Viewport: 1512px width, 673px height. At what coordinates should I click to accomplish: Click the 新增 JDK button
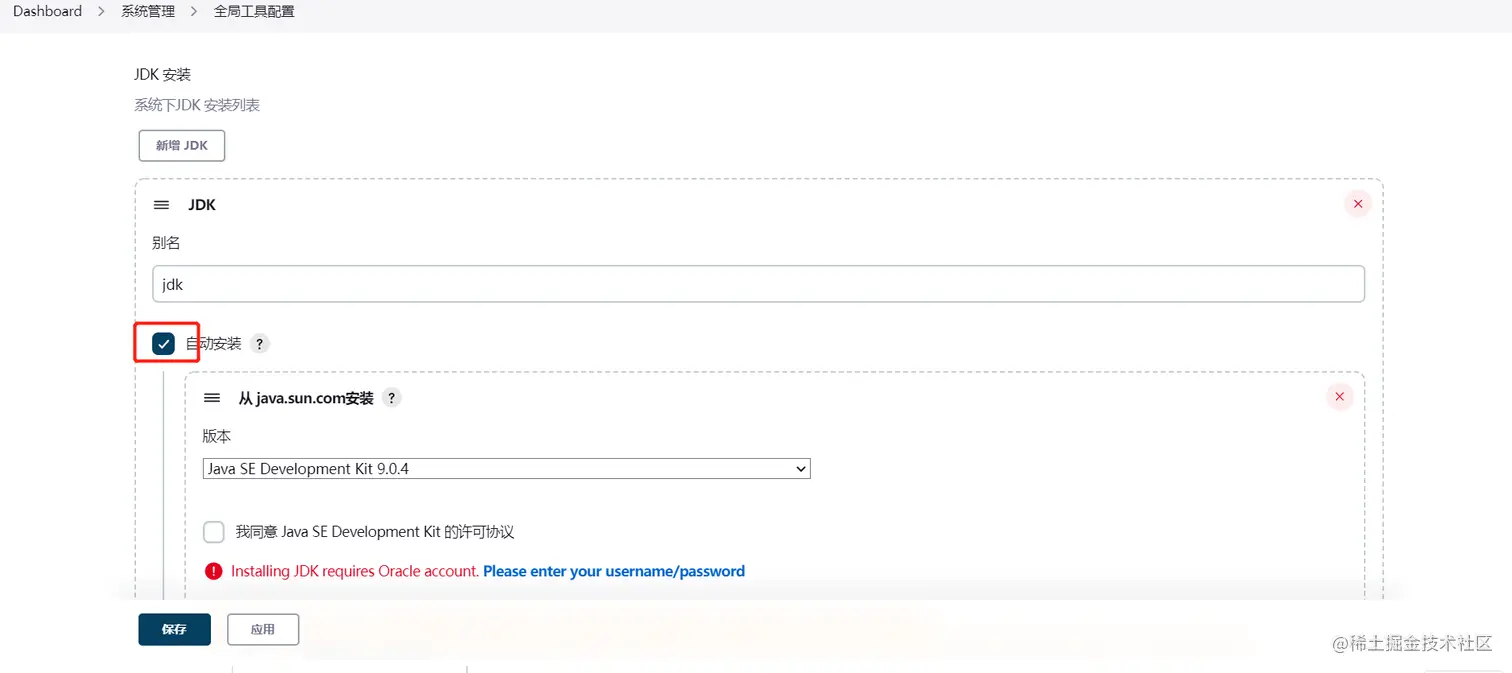point(182,145)
